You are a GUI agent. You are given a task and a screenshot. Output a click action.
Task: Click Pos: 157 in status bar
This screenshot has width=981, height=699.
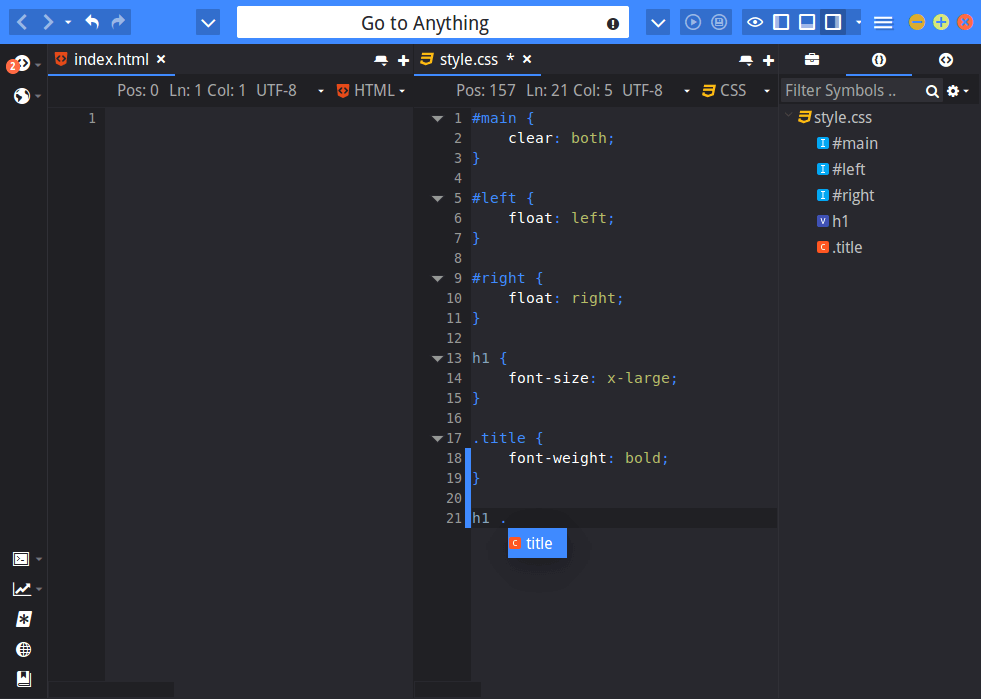coord(485,91)
